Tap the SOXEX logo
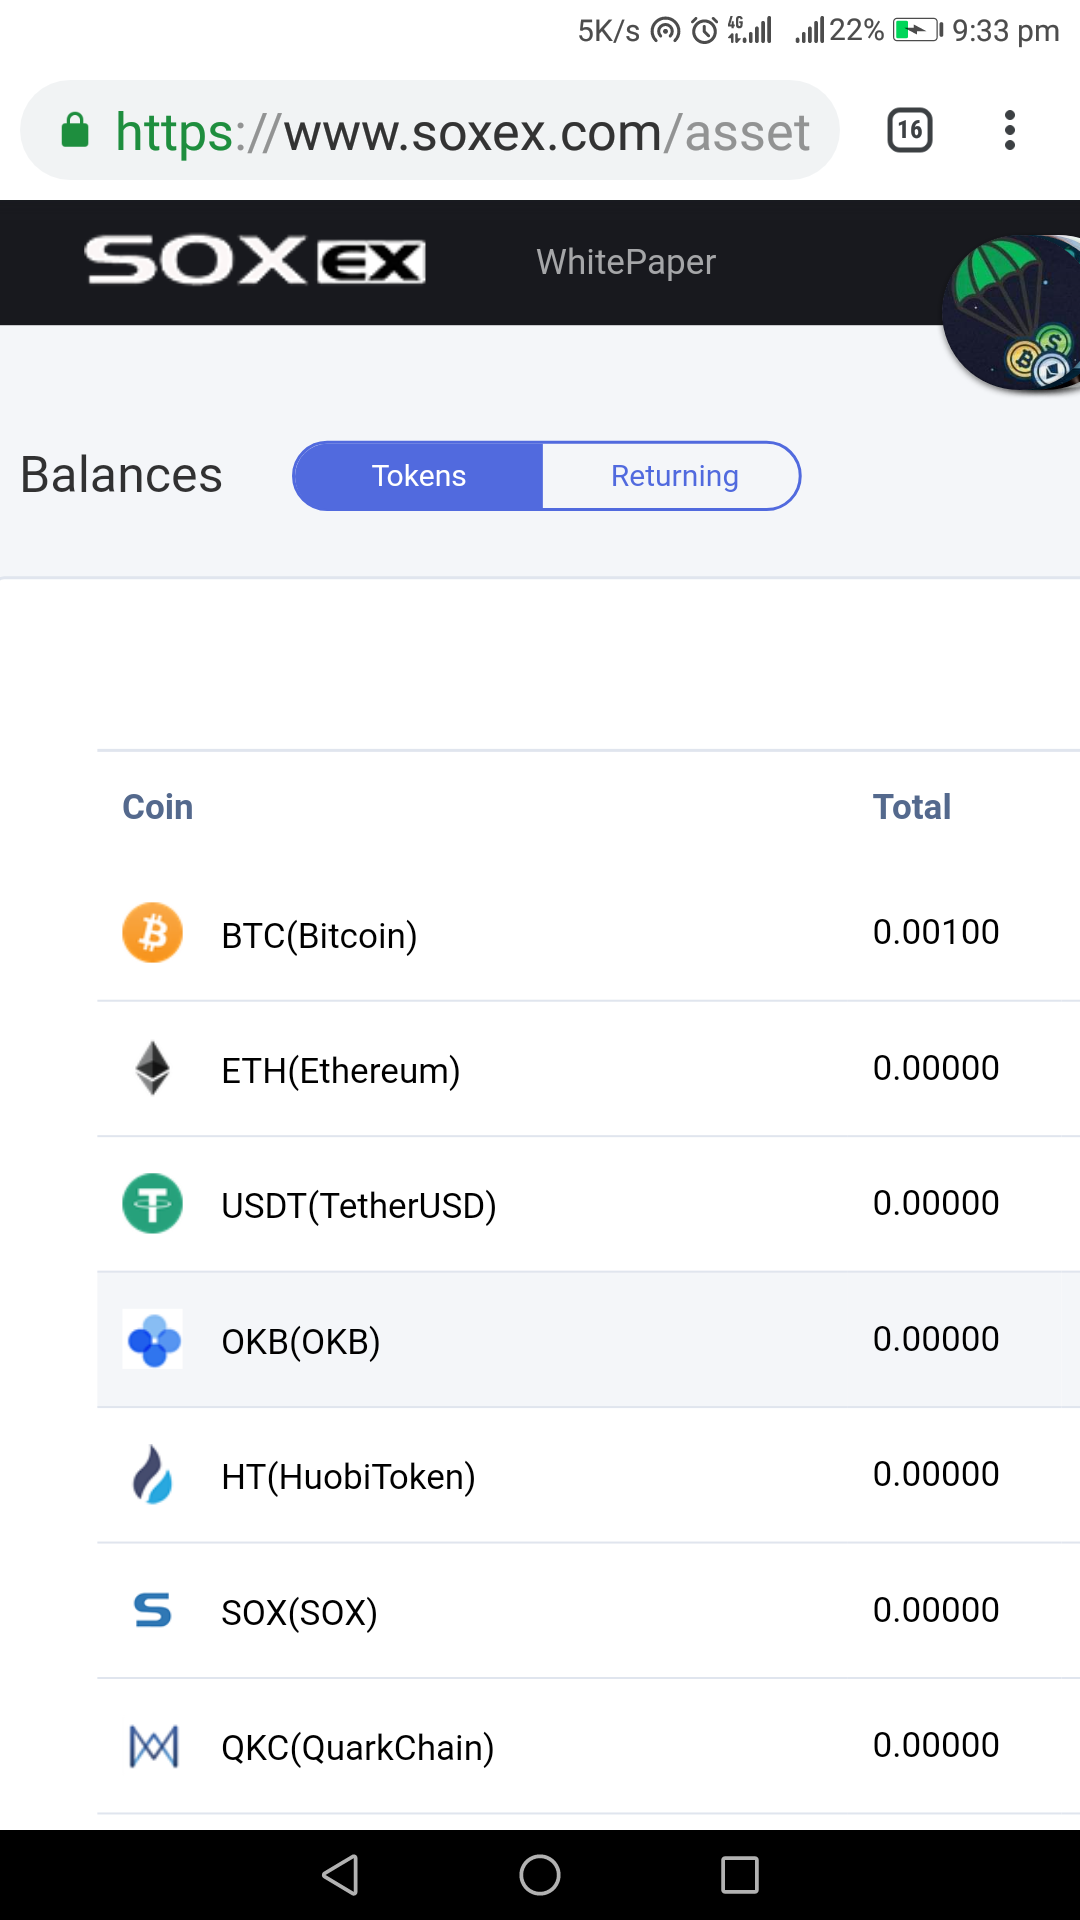Screen dimensions: 1080x1920 pyautogui.click(x=255, y=261)
